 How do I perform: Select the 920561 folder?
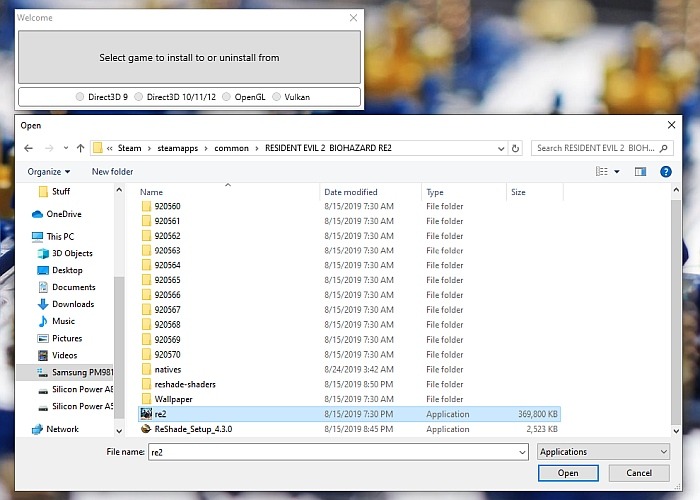click(167, 221)
